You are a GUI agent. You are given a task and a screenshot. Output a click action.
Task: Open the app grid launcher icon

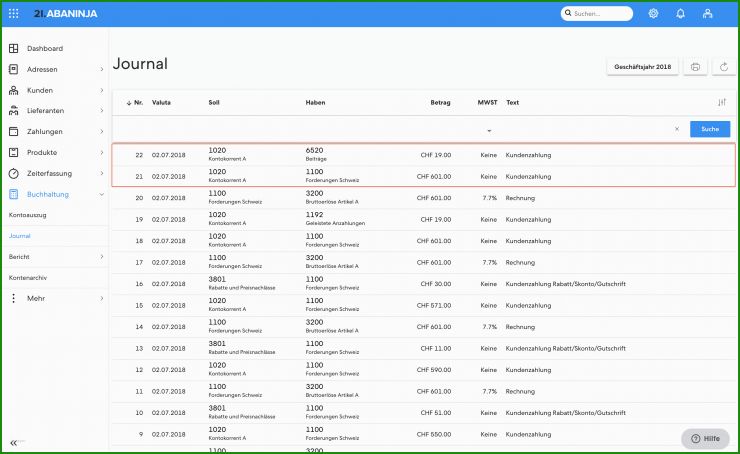click(14, 14)
